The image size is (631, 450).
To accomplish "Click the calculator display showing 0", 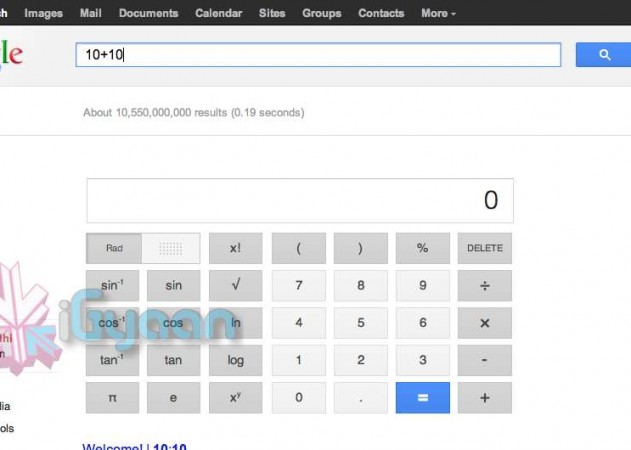I will coord(300,201).
